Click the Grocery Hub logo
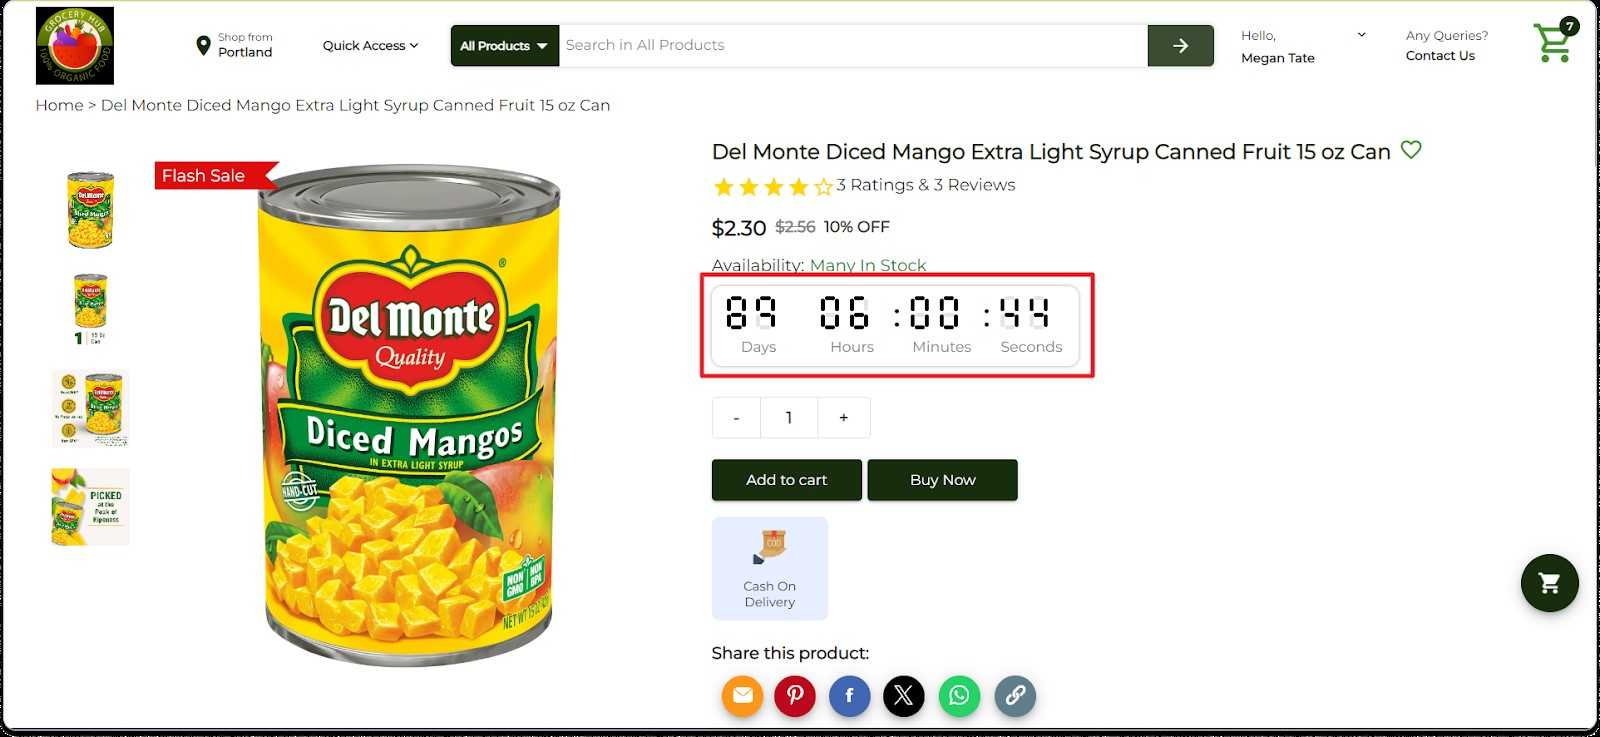This screenshot has width=1600, height=737. coord(75,46)
